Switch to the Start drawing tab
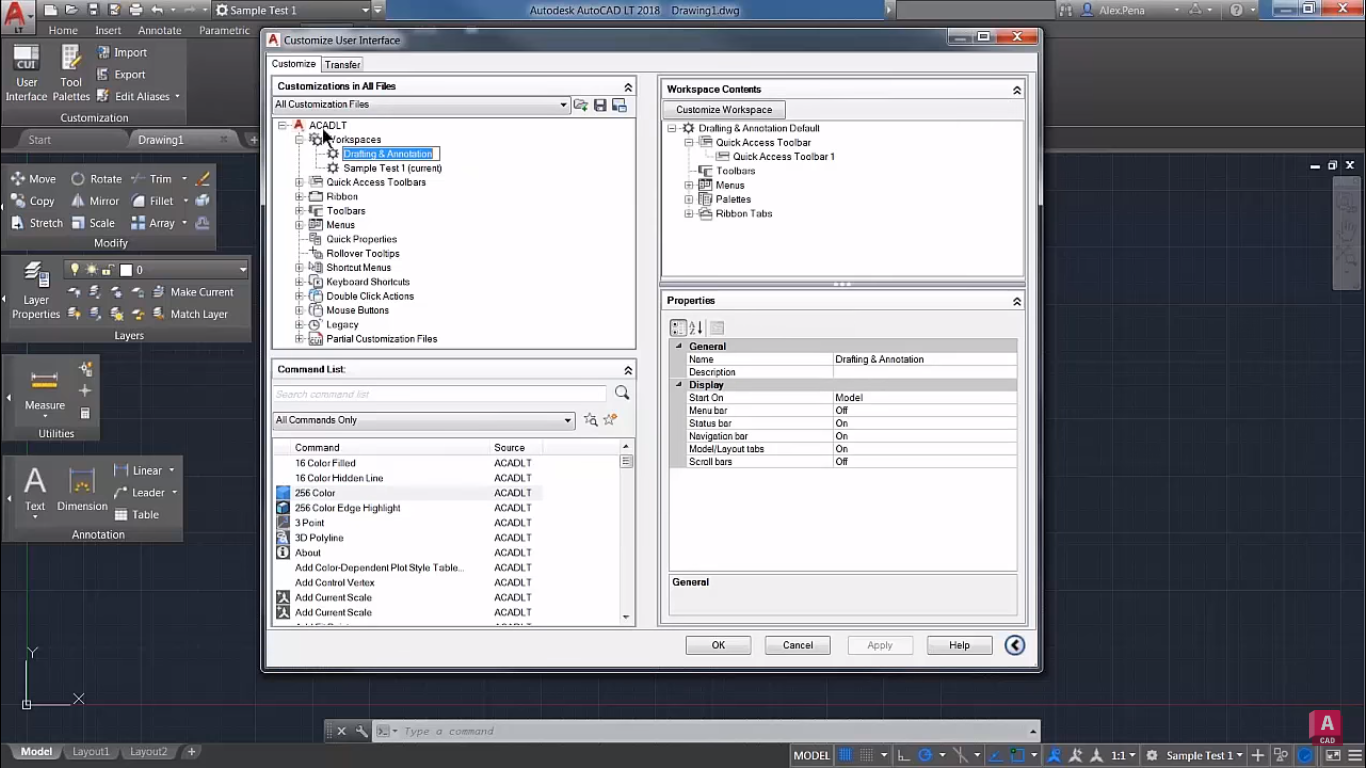Viewport: 1366px width, 768px height. (x=40, y=140)
